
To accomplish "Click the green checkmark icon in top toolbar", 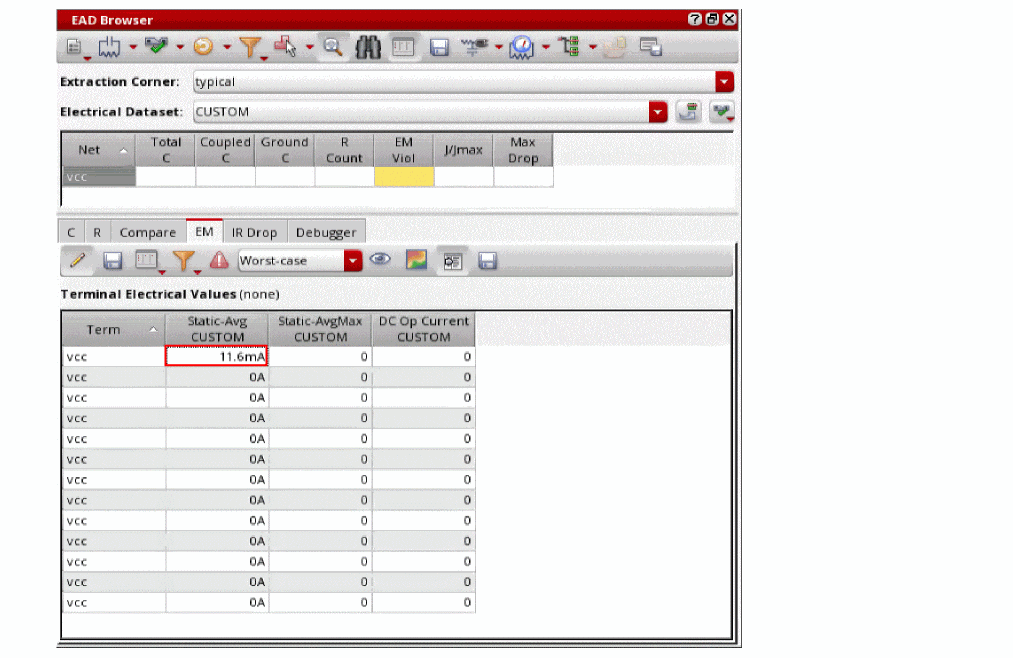I will (x=155, y=47).
